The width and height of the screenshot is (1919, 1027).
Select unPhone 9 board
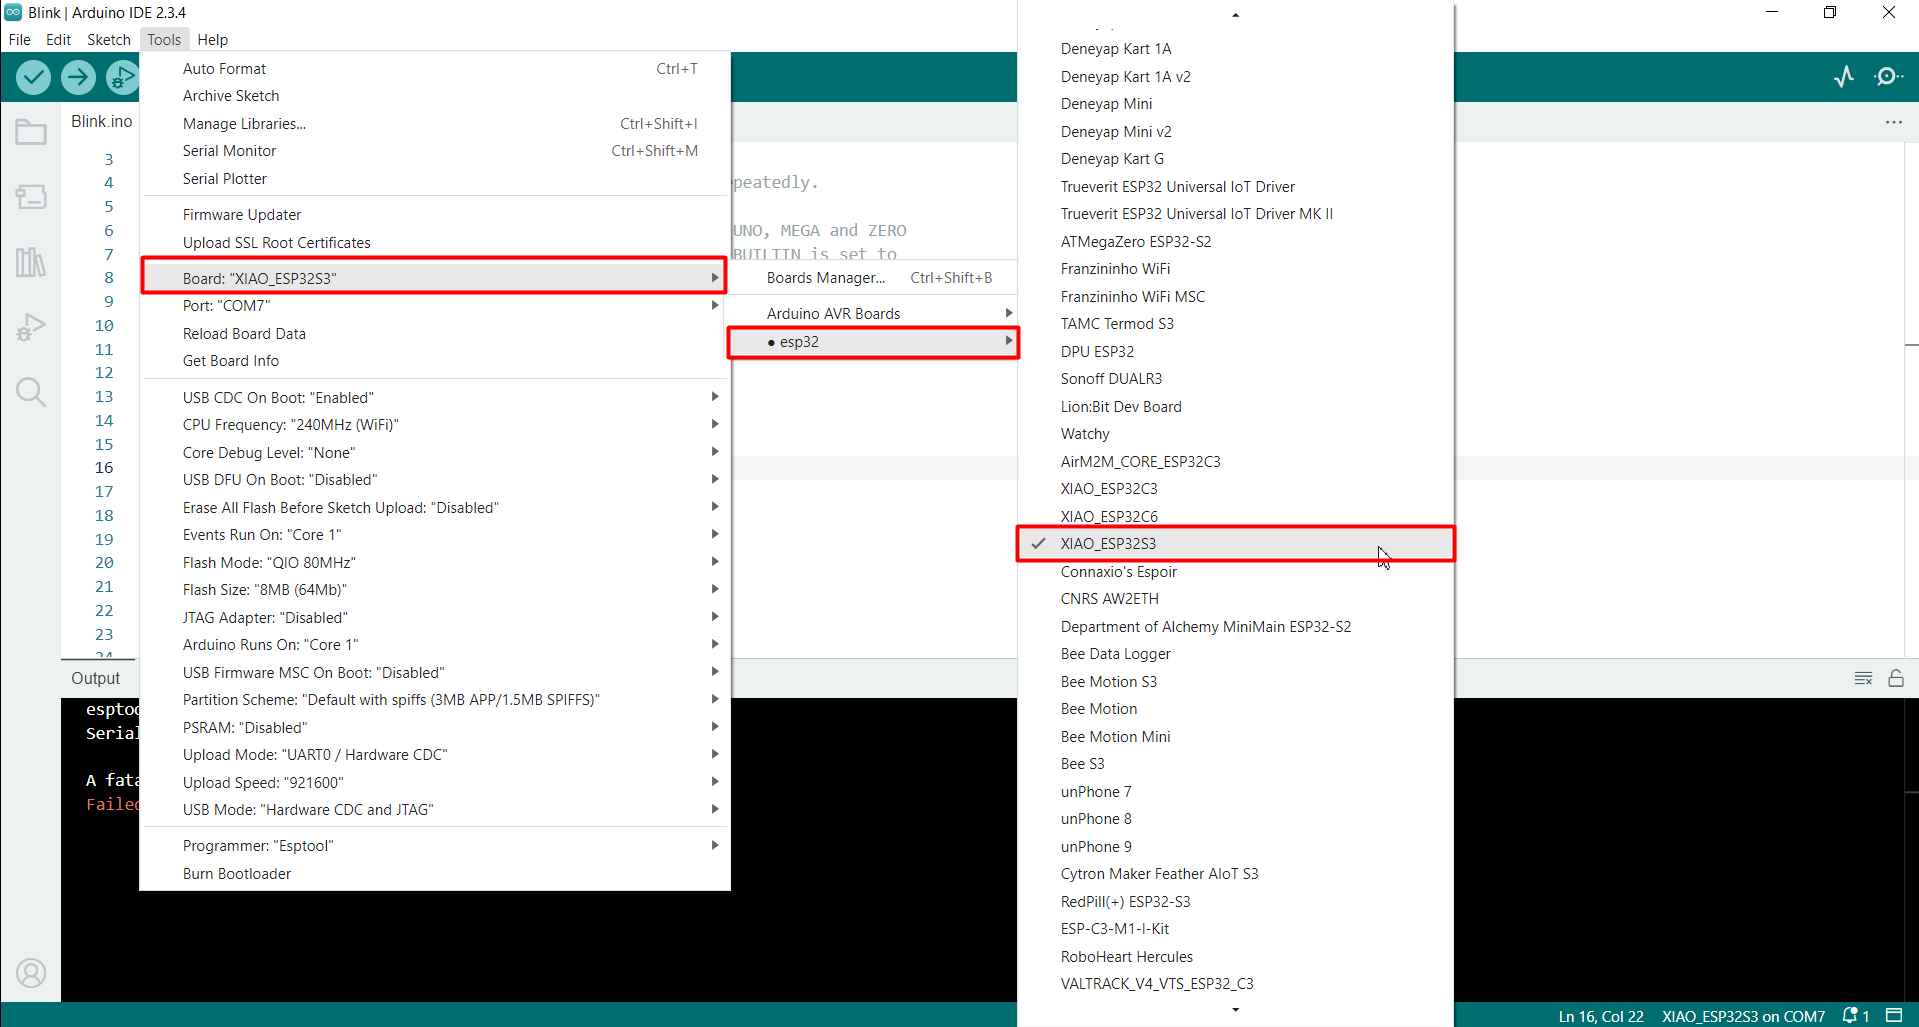[1235, 847]
